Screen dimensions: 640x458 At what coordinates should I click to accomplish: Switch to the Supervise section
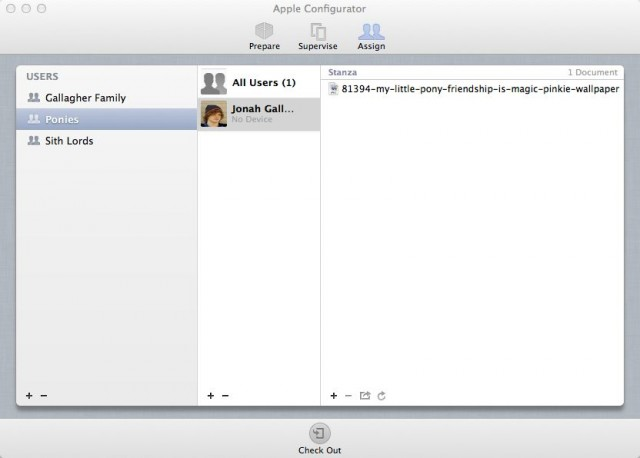pyautogui.click(x=318, y=35)
